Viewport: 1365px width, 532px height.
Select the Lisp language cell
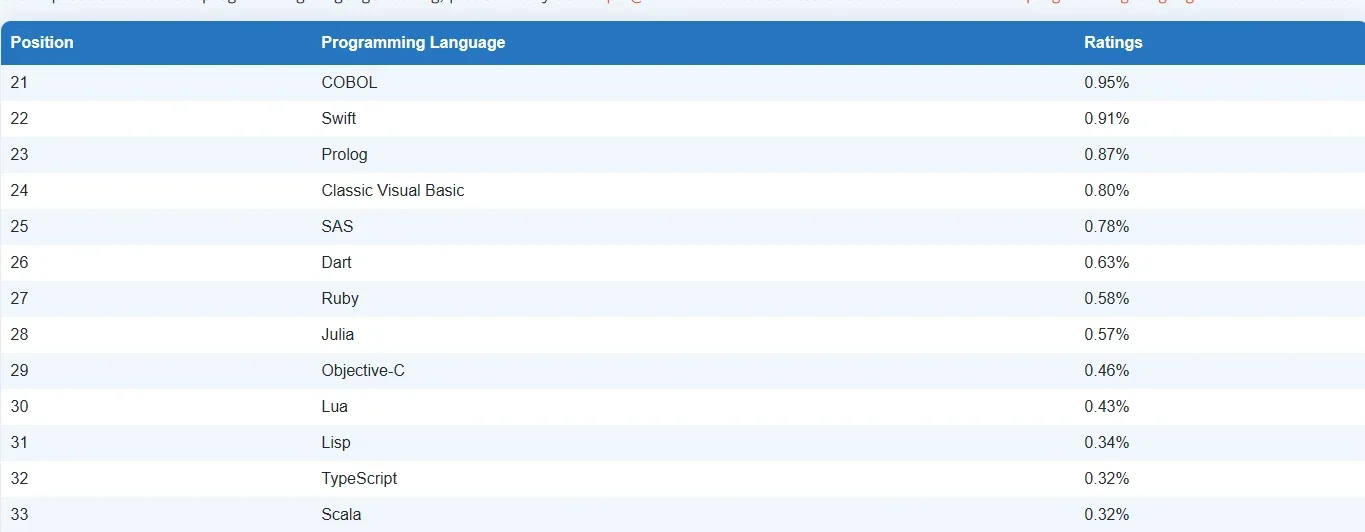[x=336, y=443]
